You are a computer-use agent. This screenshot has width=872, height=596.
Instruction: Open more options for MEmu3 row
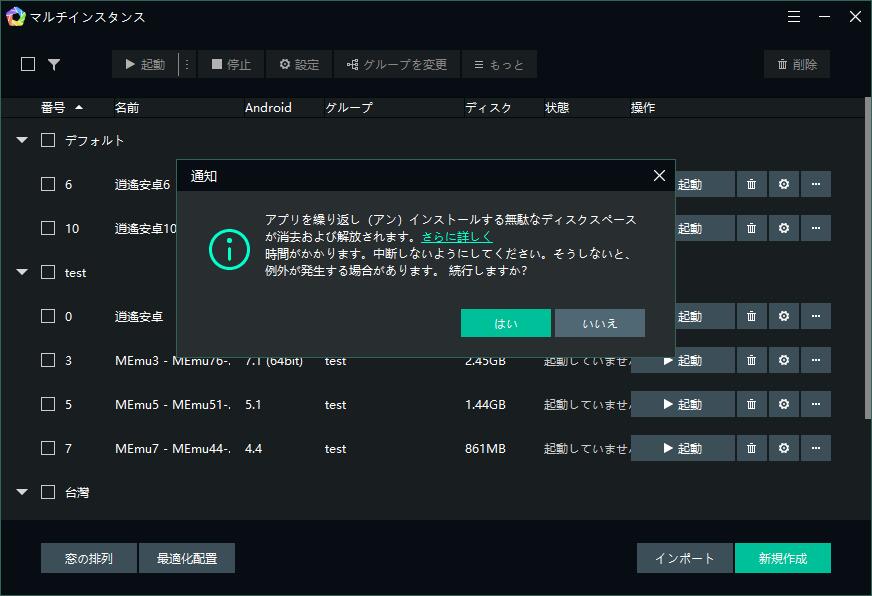(816, 360)
